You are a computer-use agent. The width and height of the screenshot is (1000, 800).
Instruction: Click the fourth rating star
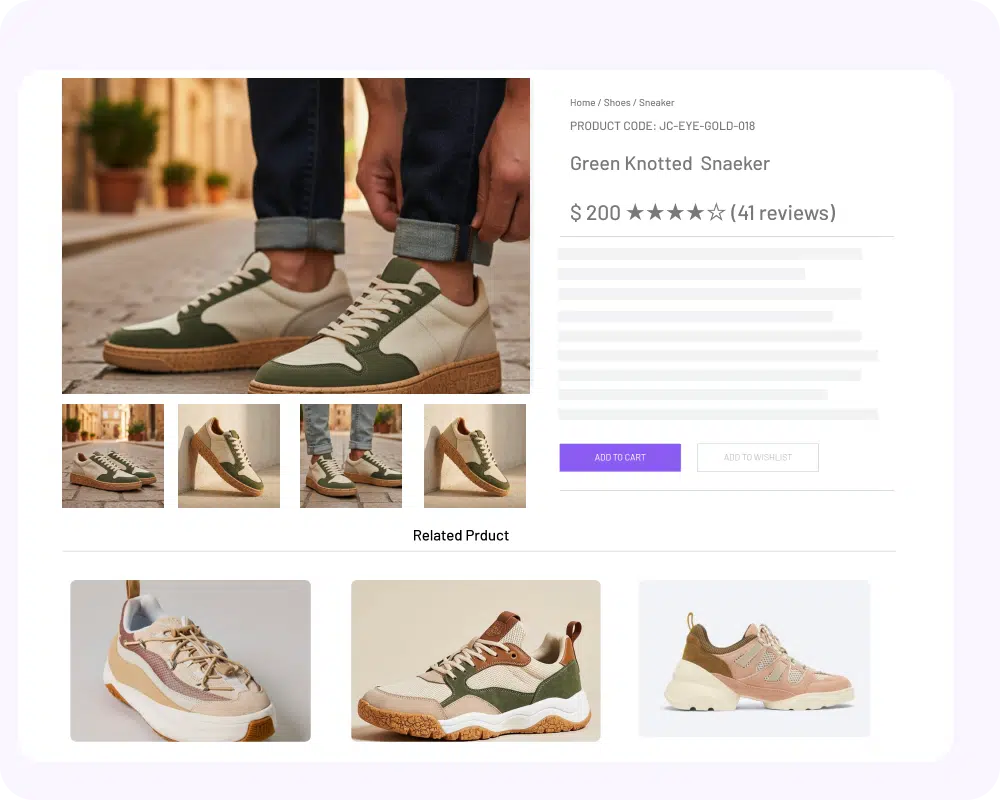coord(696,212)
